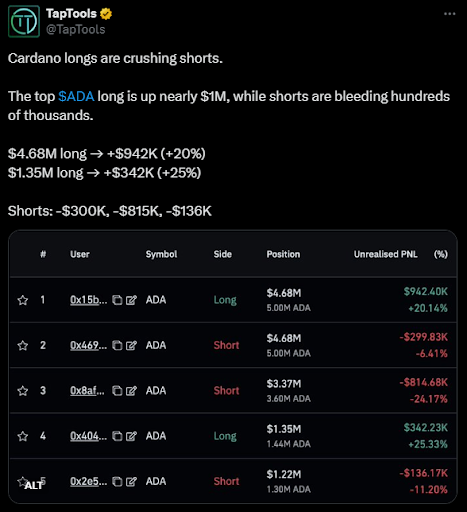Sort by Unrealised PNL column header

385,254
